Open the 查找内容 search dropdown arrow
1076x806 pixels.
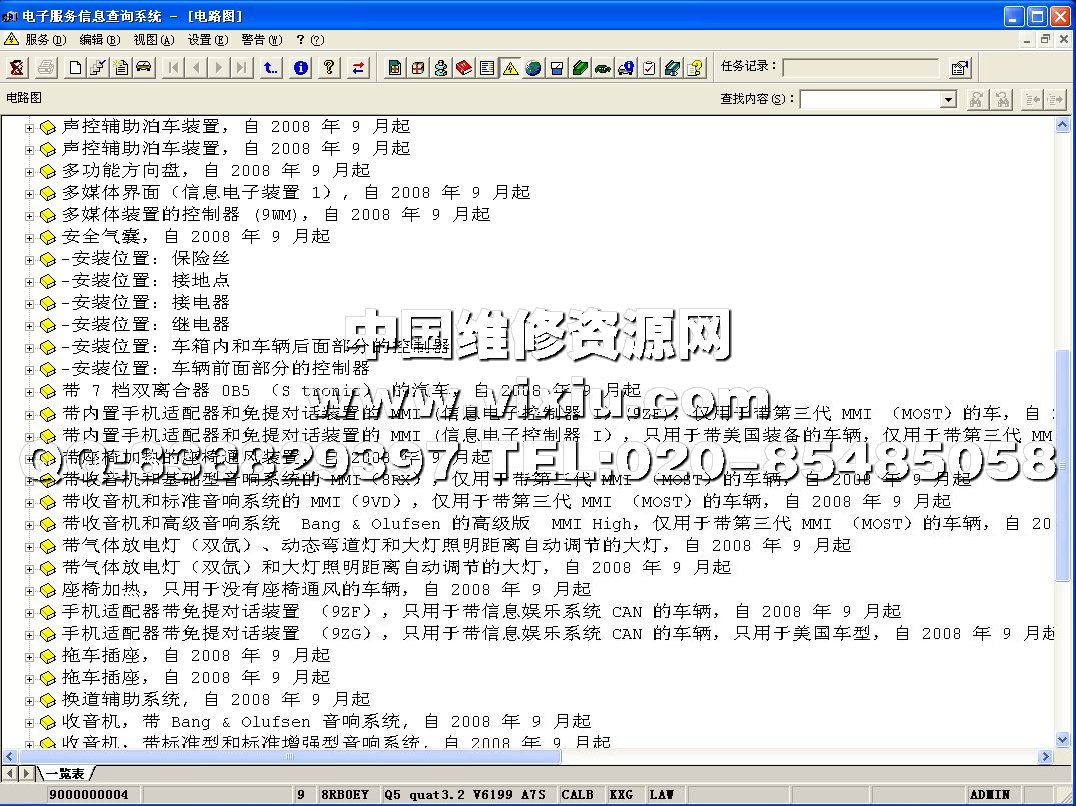pyautogui.click(x=948, y=99)
